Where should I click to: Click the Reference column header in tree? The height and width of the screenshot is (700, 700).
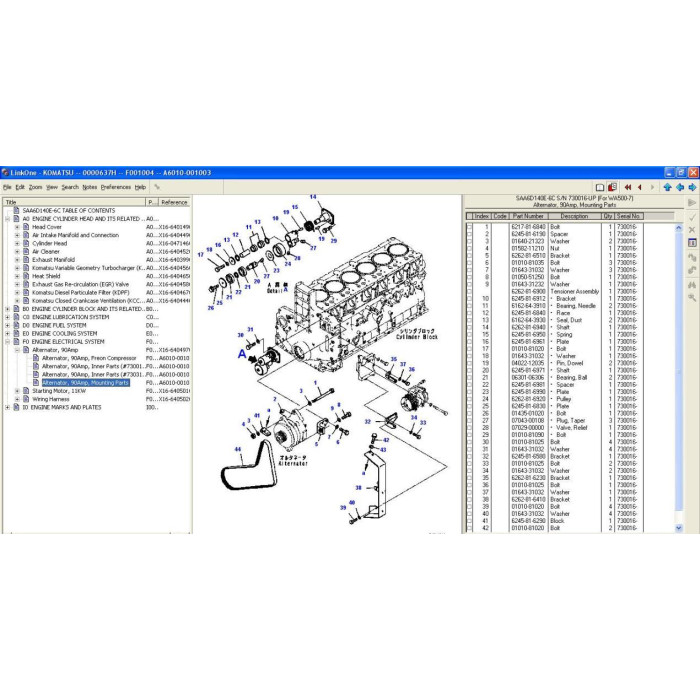point(175,202)
